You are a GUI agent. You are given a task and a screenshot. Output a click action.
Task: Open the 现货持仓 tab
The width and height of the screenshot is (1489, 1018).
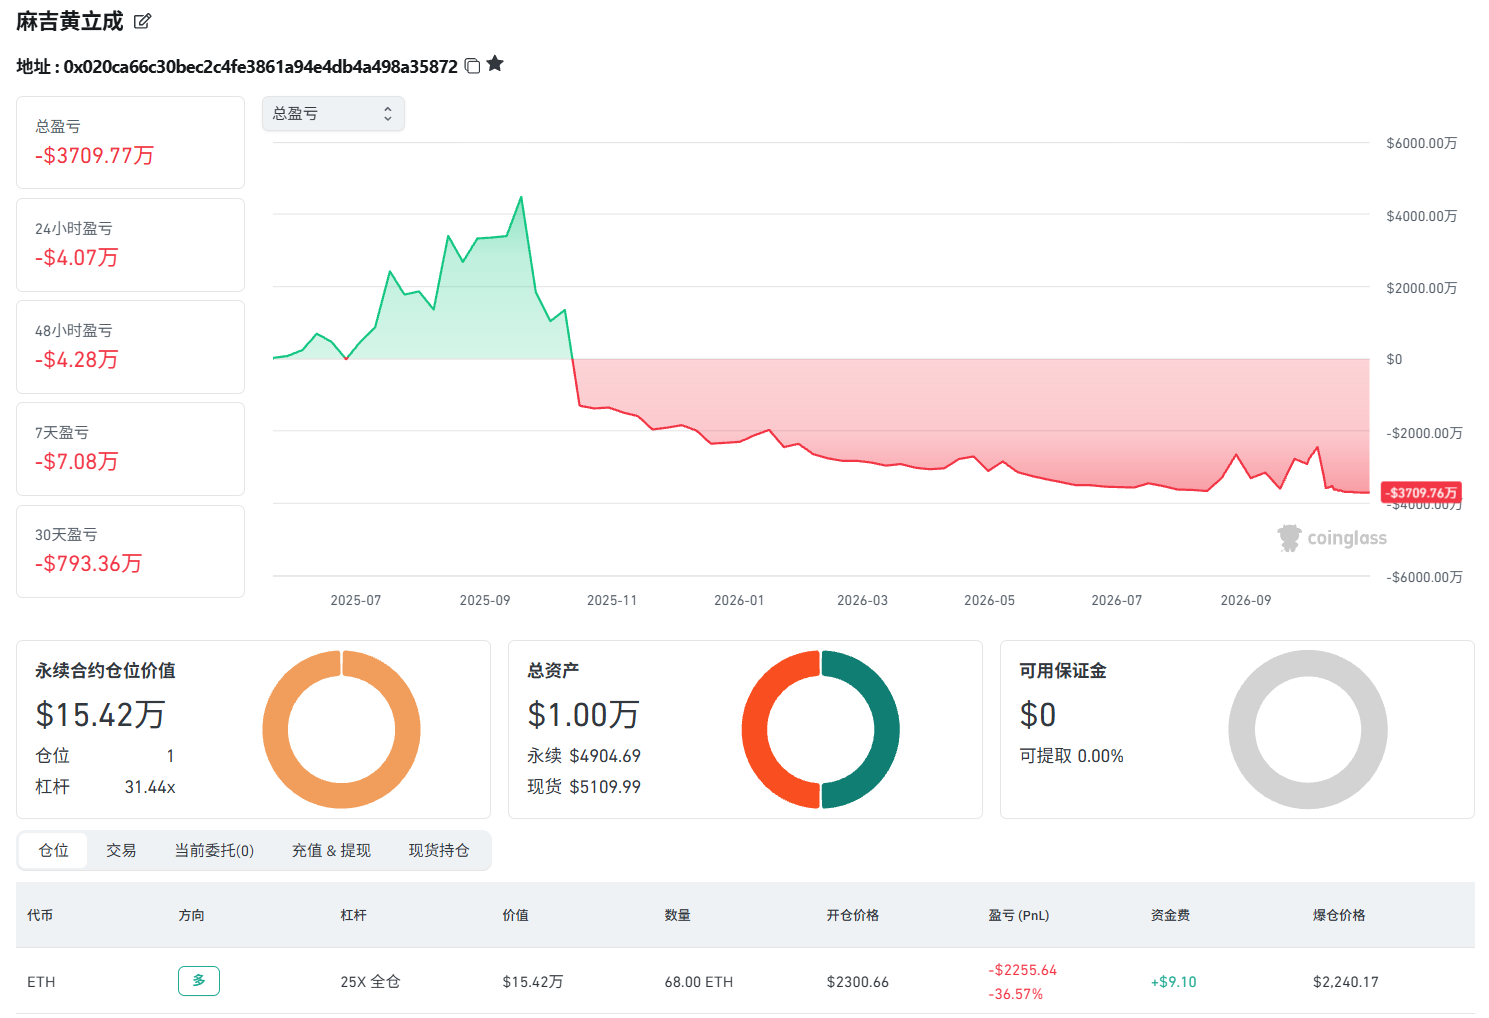[x=439, y=850]
